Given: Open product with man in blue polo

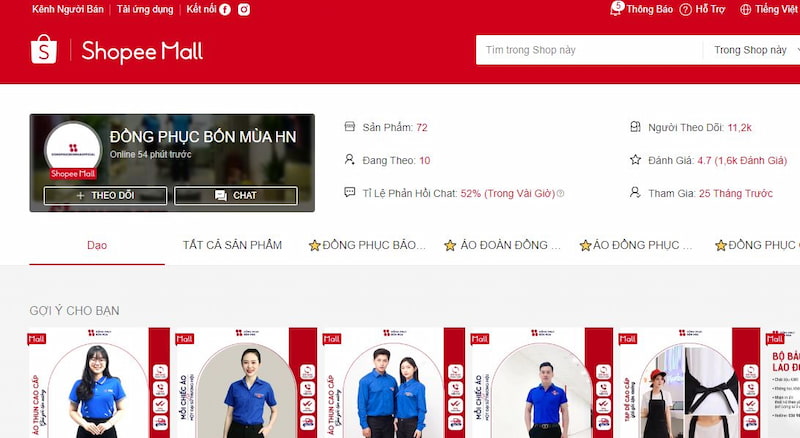Looking at the screenshot, I should click(x=542, y=383).
